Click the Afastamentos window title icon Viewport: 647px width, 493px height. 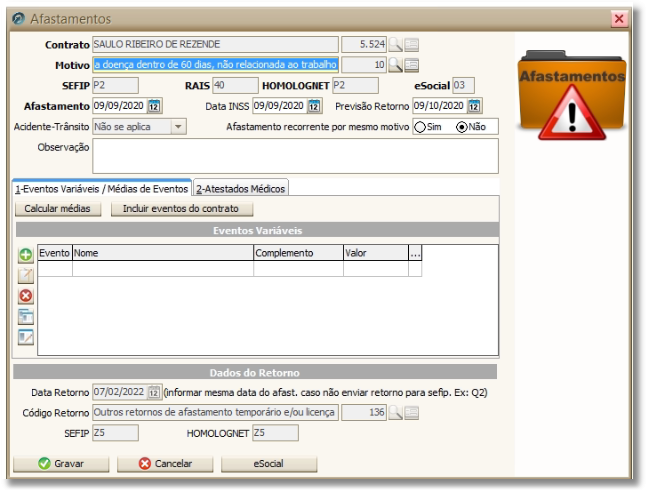click(x=18, y=19)
